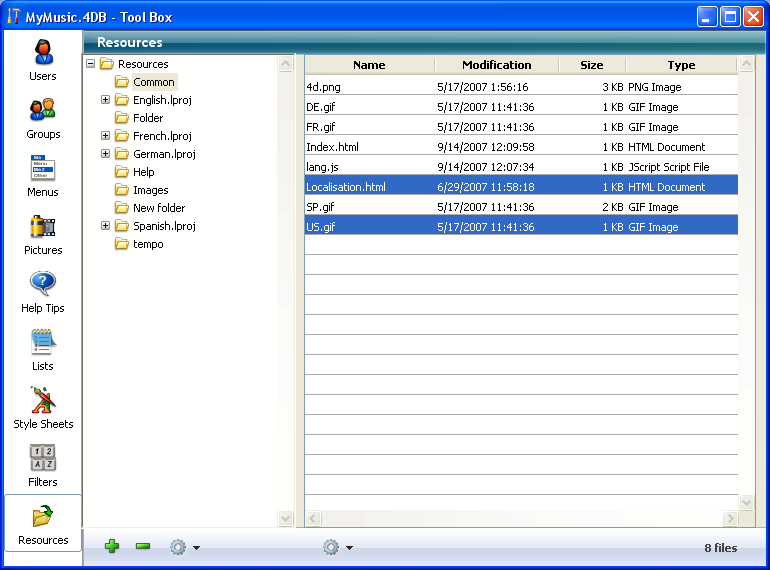Image resolution: width=770 pixels, height=570 pixels.
Task: Click the green plus add button
Action: click(112, 547)
